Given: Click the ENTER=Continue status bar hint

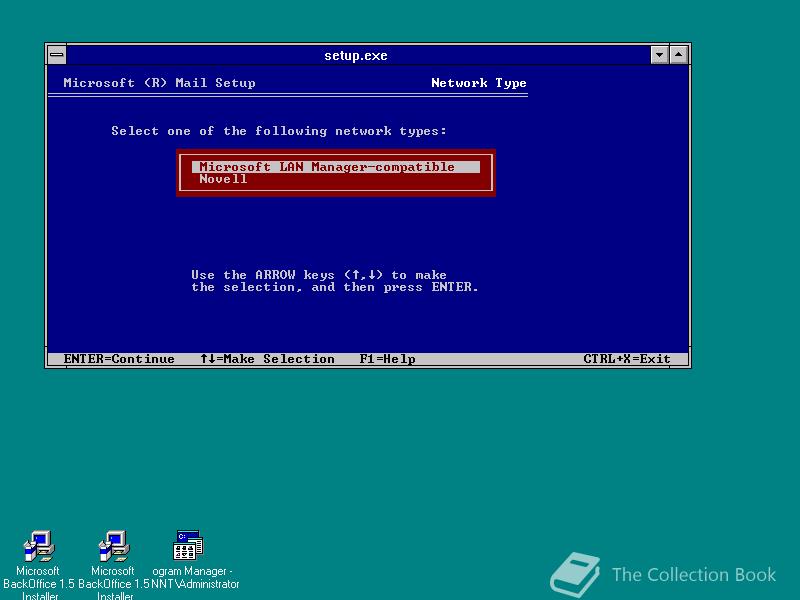Looking at the screenshot, I should coord(119,359).
